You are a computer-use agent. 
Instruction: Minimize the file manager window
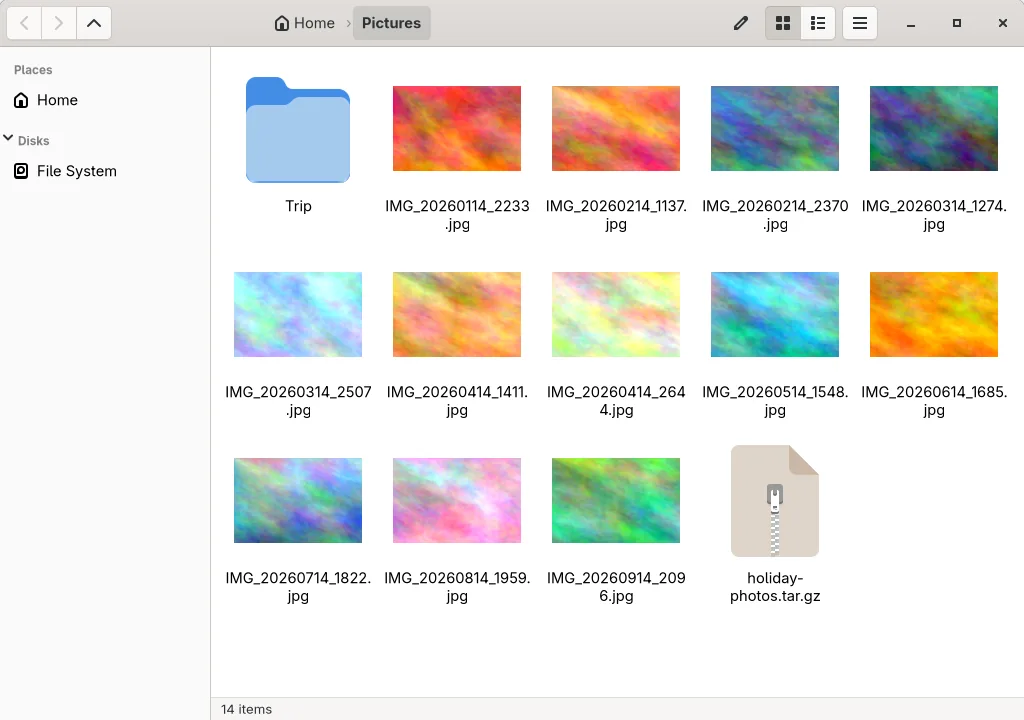click(911, 24)
